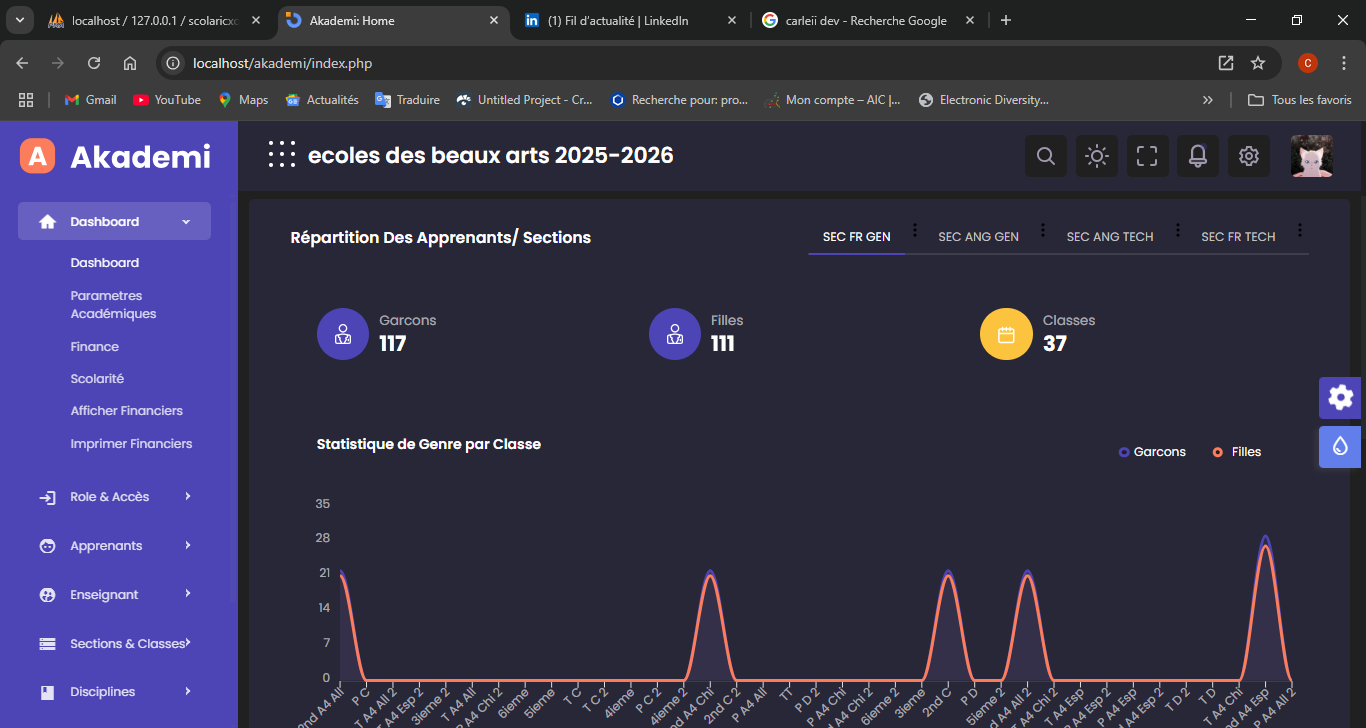Open floating settings gear panel
This screenshot has width=1366, height=728.
tap(1341, 398)
